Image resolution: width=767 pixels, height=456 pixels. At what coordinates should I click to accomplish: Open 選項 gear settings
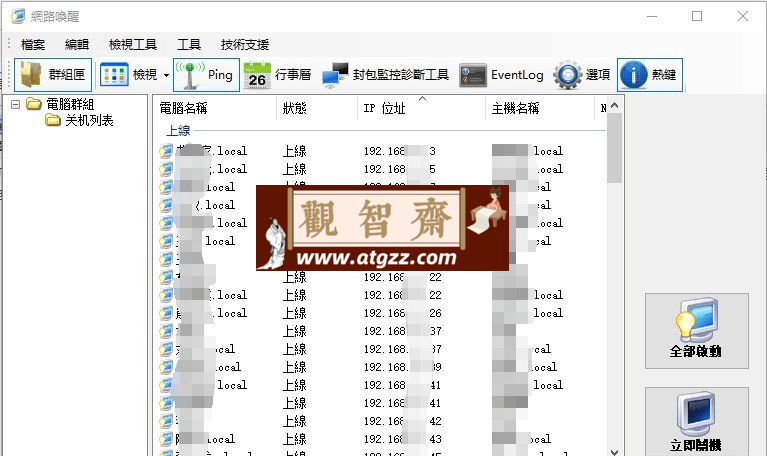point(582,75)
